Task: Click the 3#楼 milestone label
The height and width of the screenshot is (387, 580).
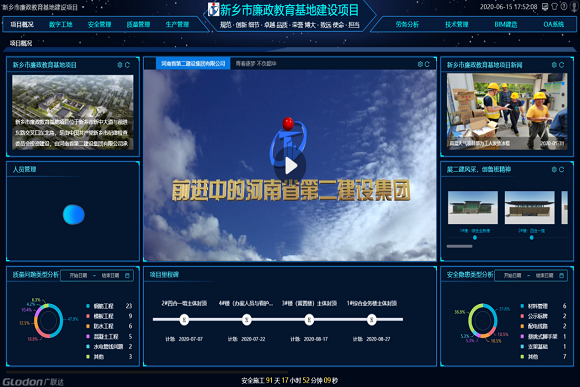Action: click(x=309, y=303)
